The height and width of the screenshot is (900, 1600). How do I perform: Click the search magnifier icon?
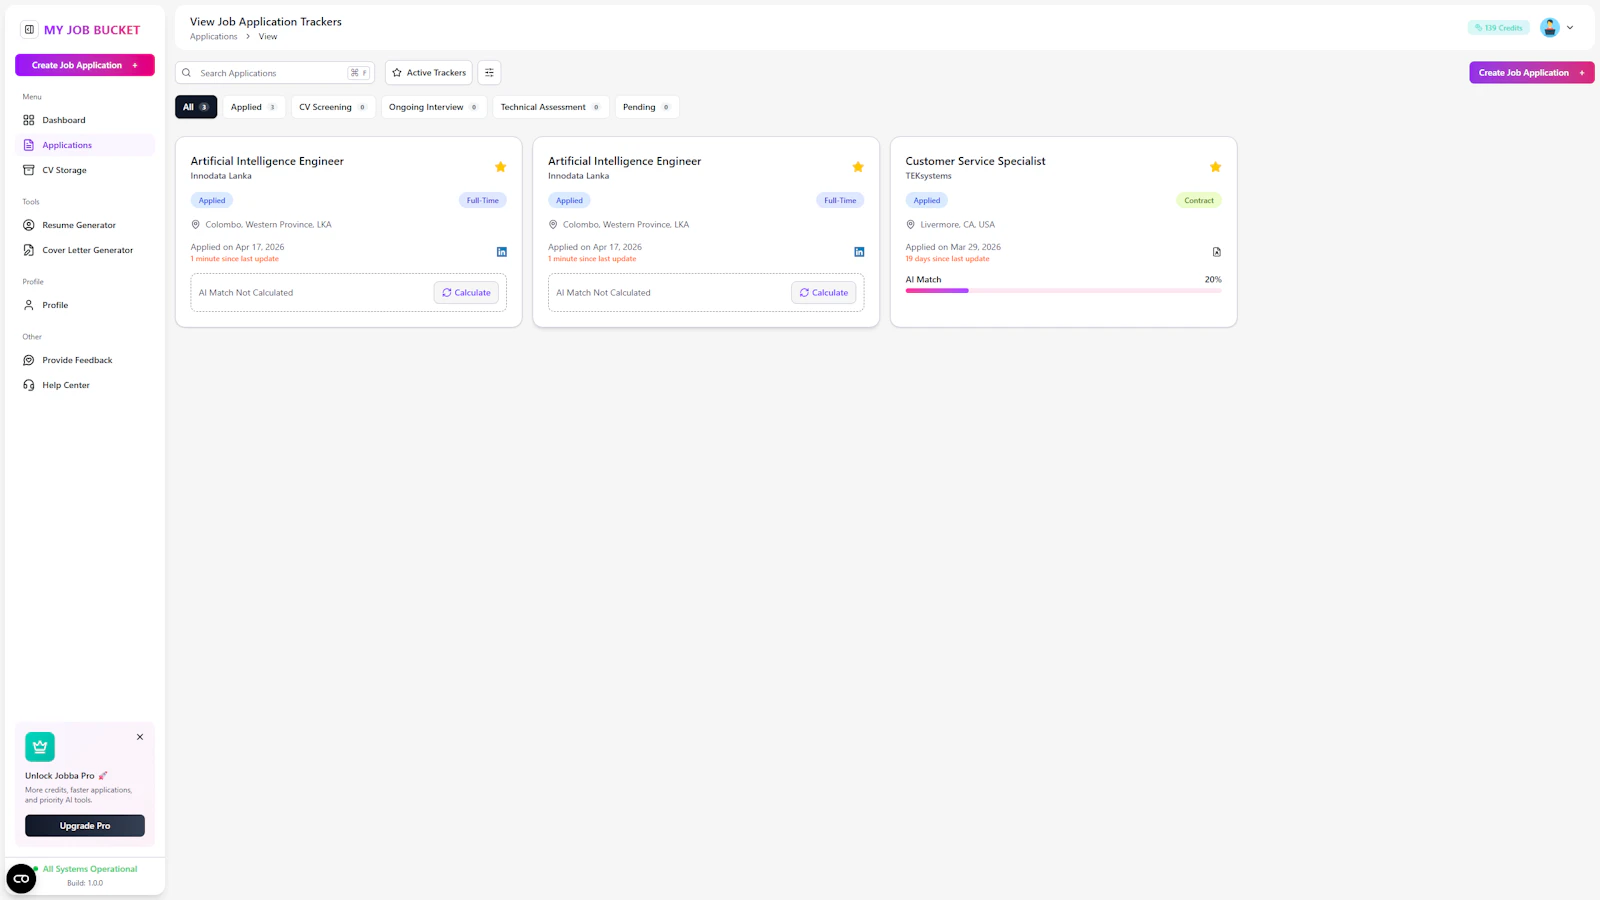[x=186, y=73]
